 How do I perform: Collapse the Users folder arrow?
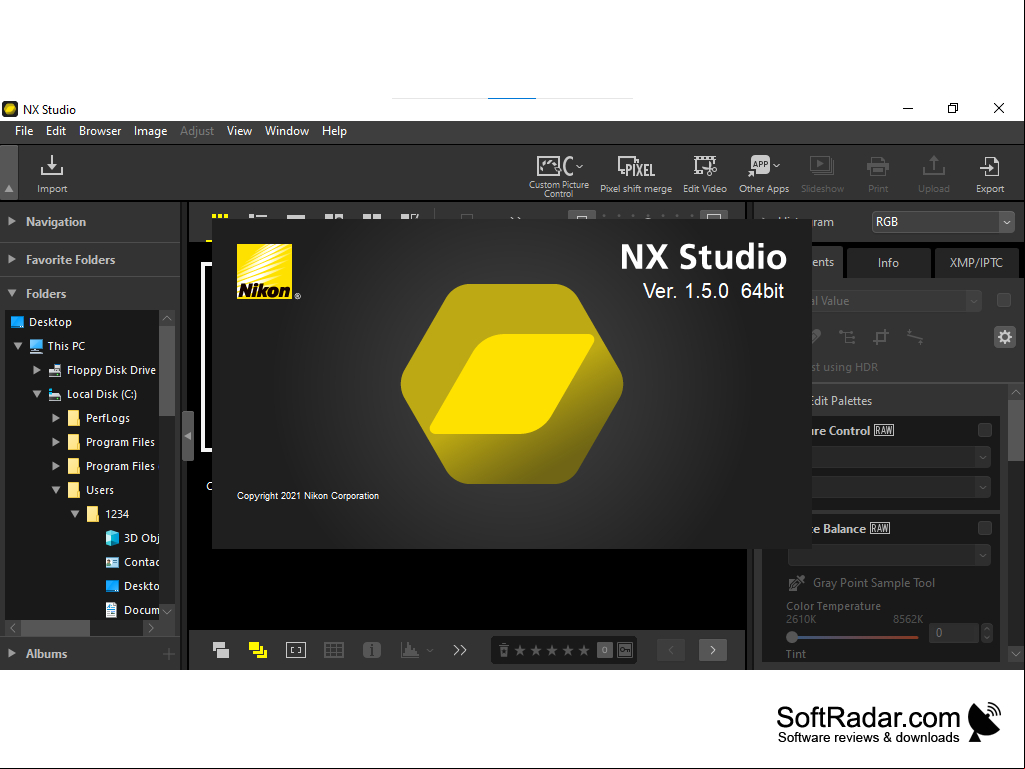[56, 490]
